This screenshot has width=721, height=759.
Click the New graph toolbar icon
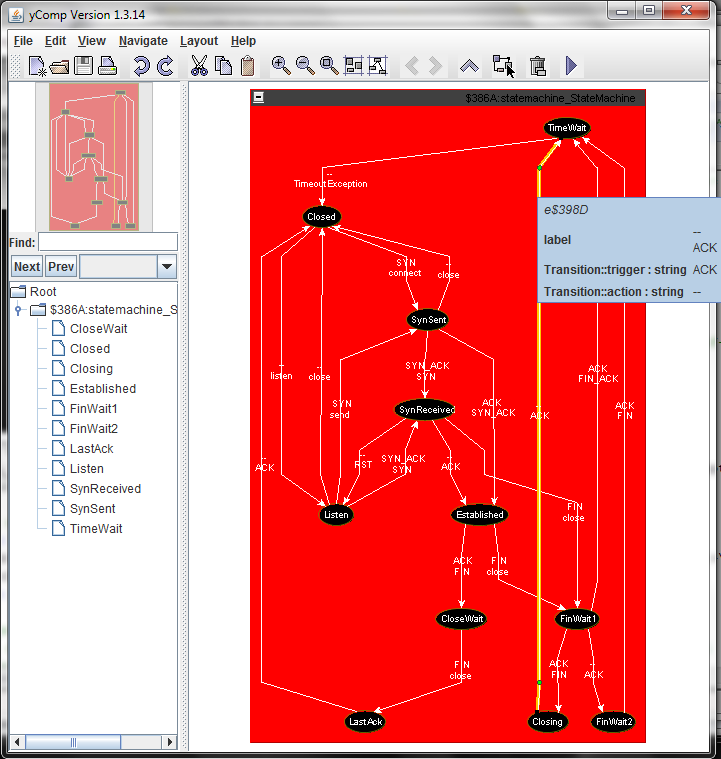36,66
